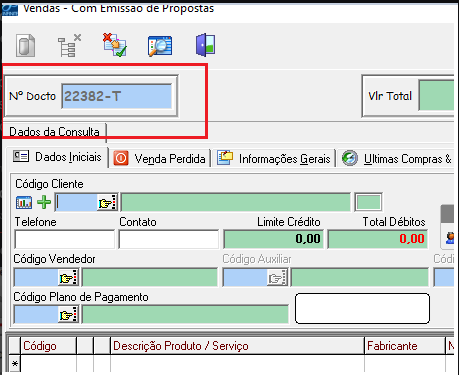Click the chart icon beside Código Cliente
The height and width of the screenshot is (375, 459).
pos(24,202)
